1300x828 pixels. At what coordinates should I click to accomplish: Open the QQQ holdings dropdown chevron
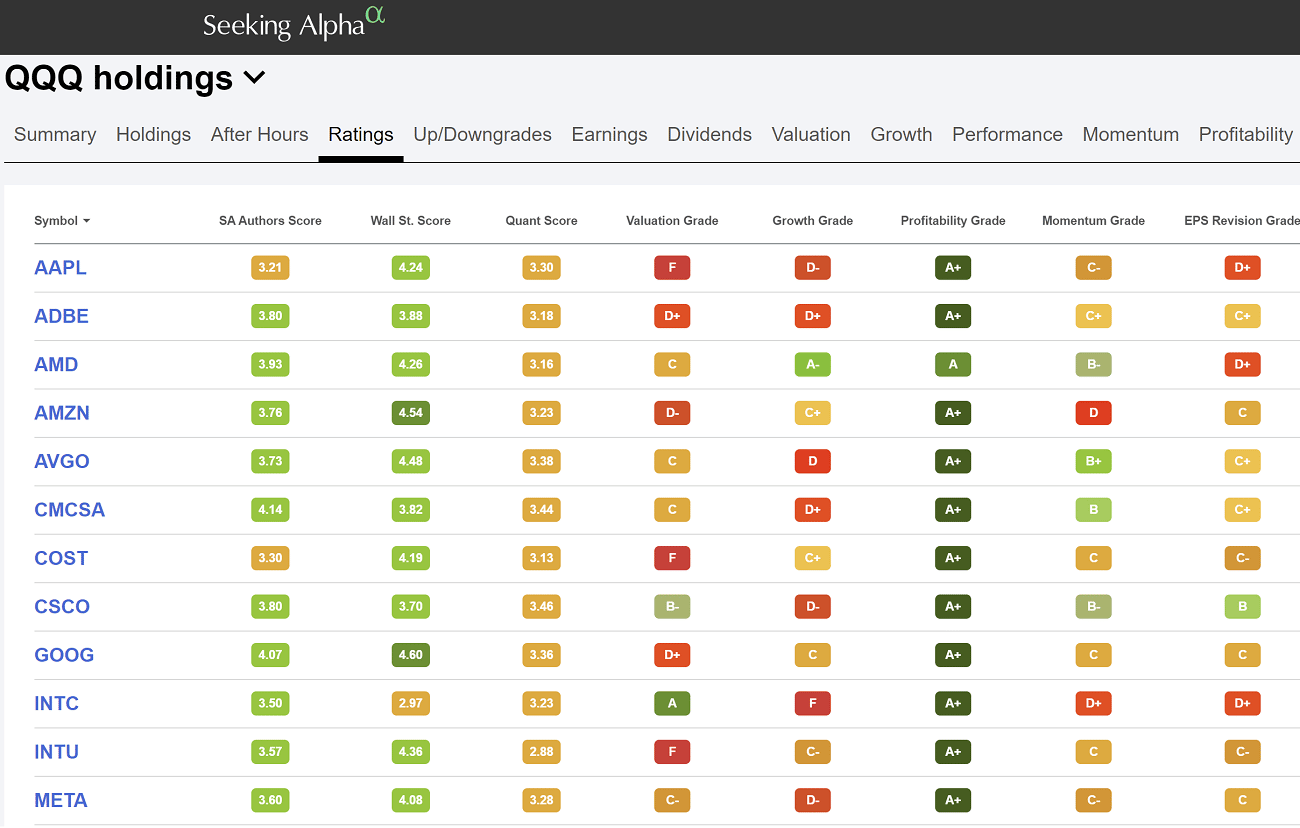click(x=255, y=77)
